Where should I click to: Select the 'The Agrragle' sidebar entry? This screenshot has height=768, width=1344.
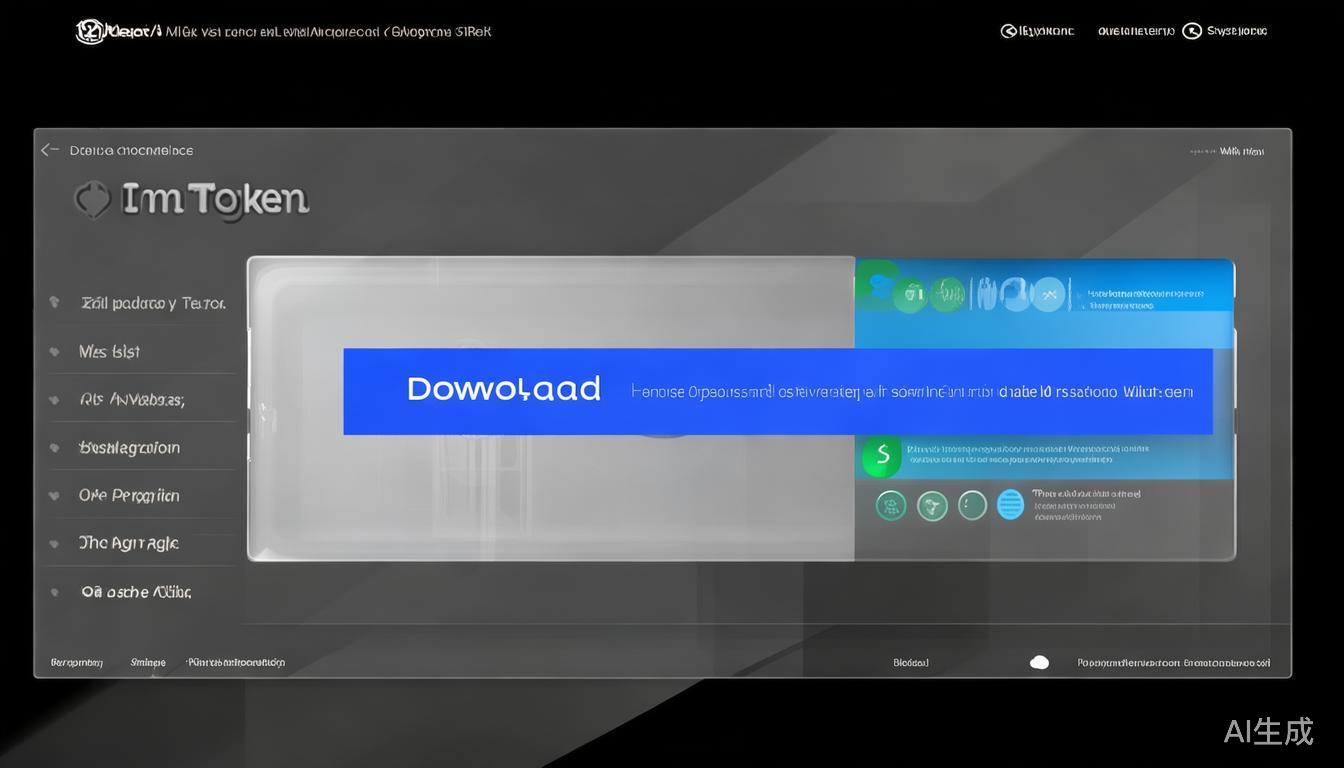[x=128, y=544]
